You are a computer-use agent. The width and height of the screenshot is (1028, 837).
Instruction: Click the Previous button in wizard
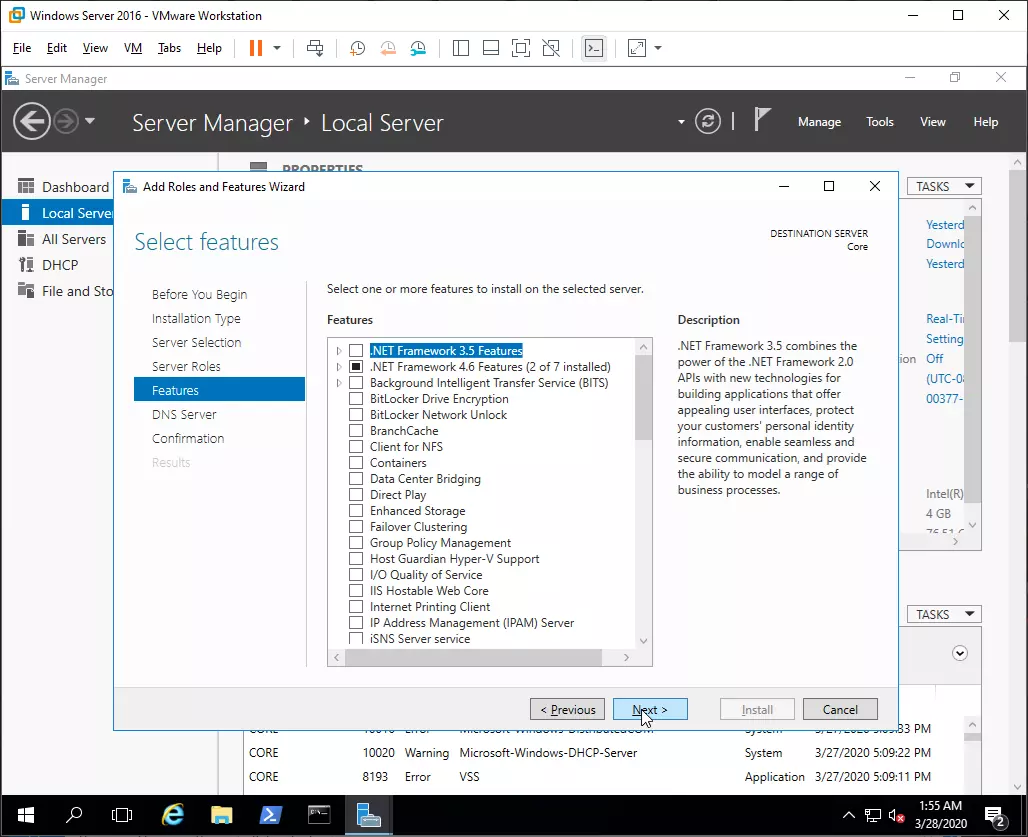pyautogui.click(x=567, y=709)
